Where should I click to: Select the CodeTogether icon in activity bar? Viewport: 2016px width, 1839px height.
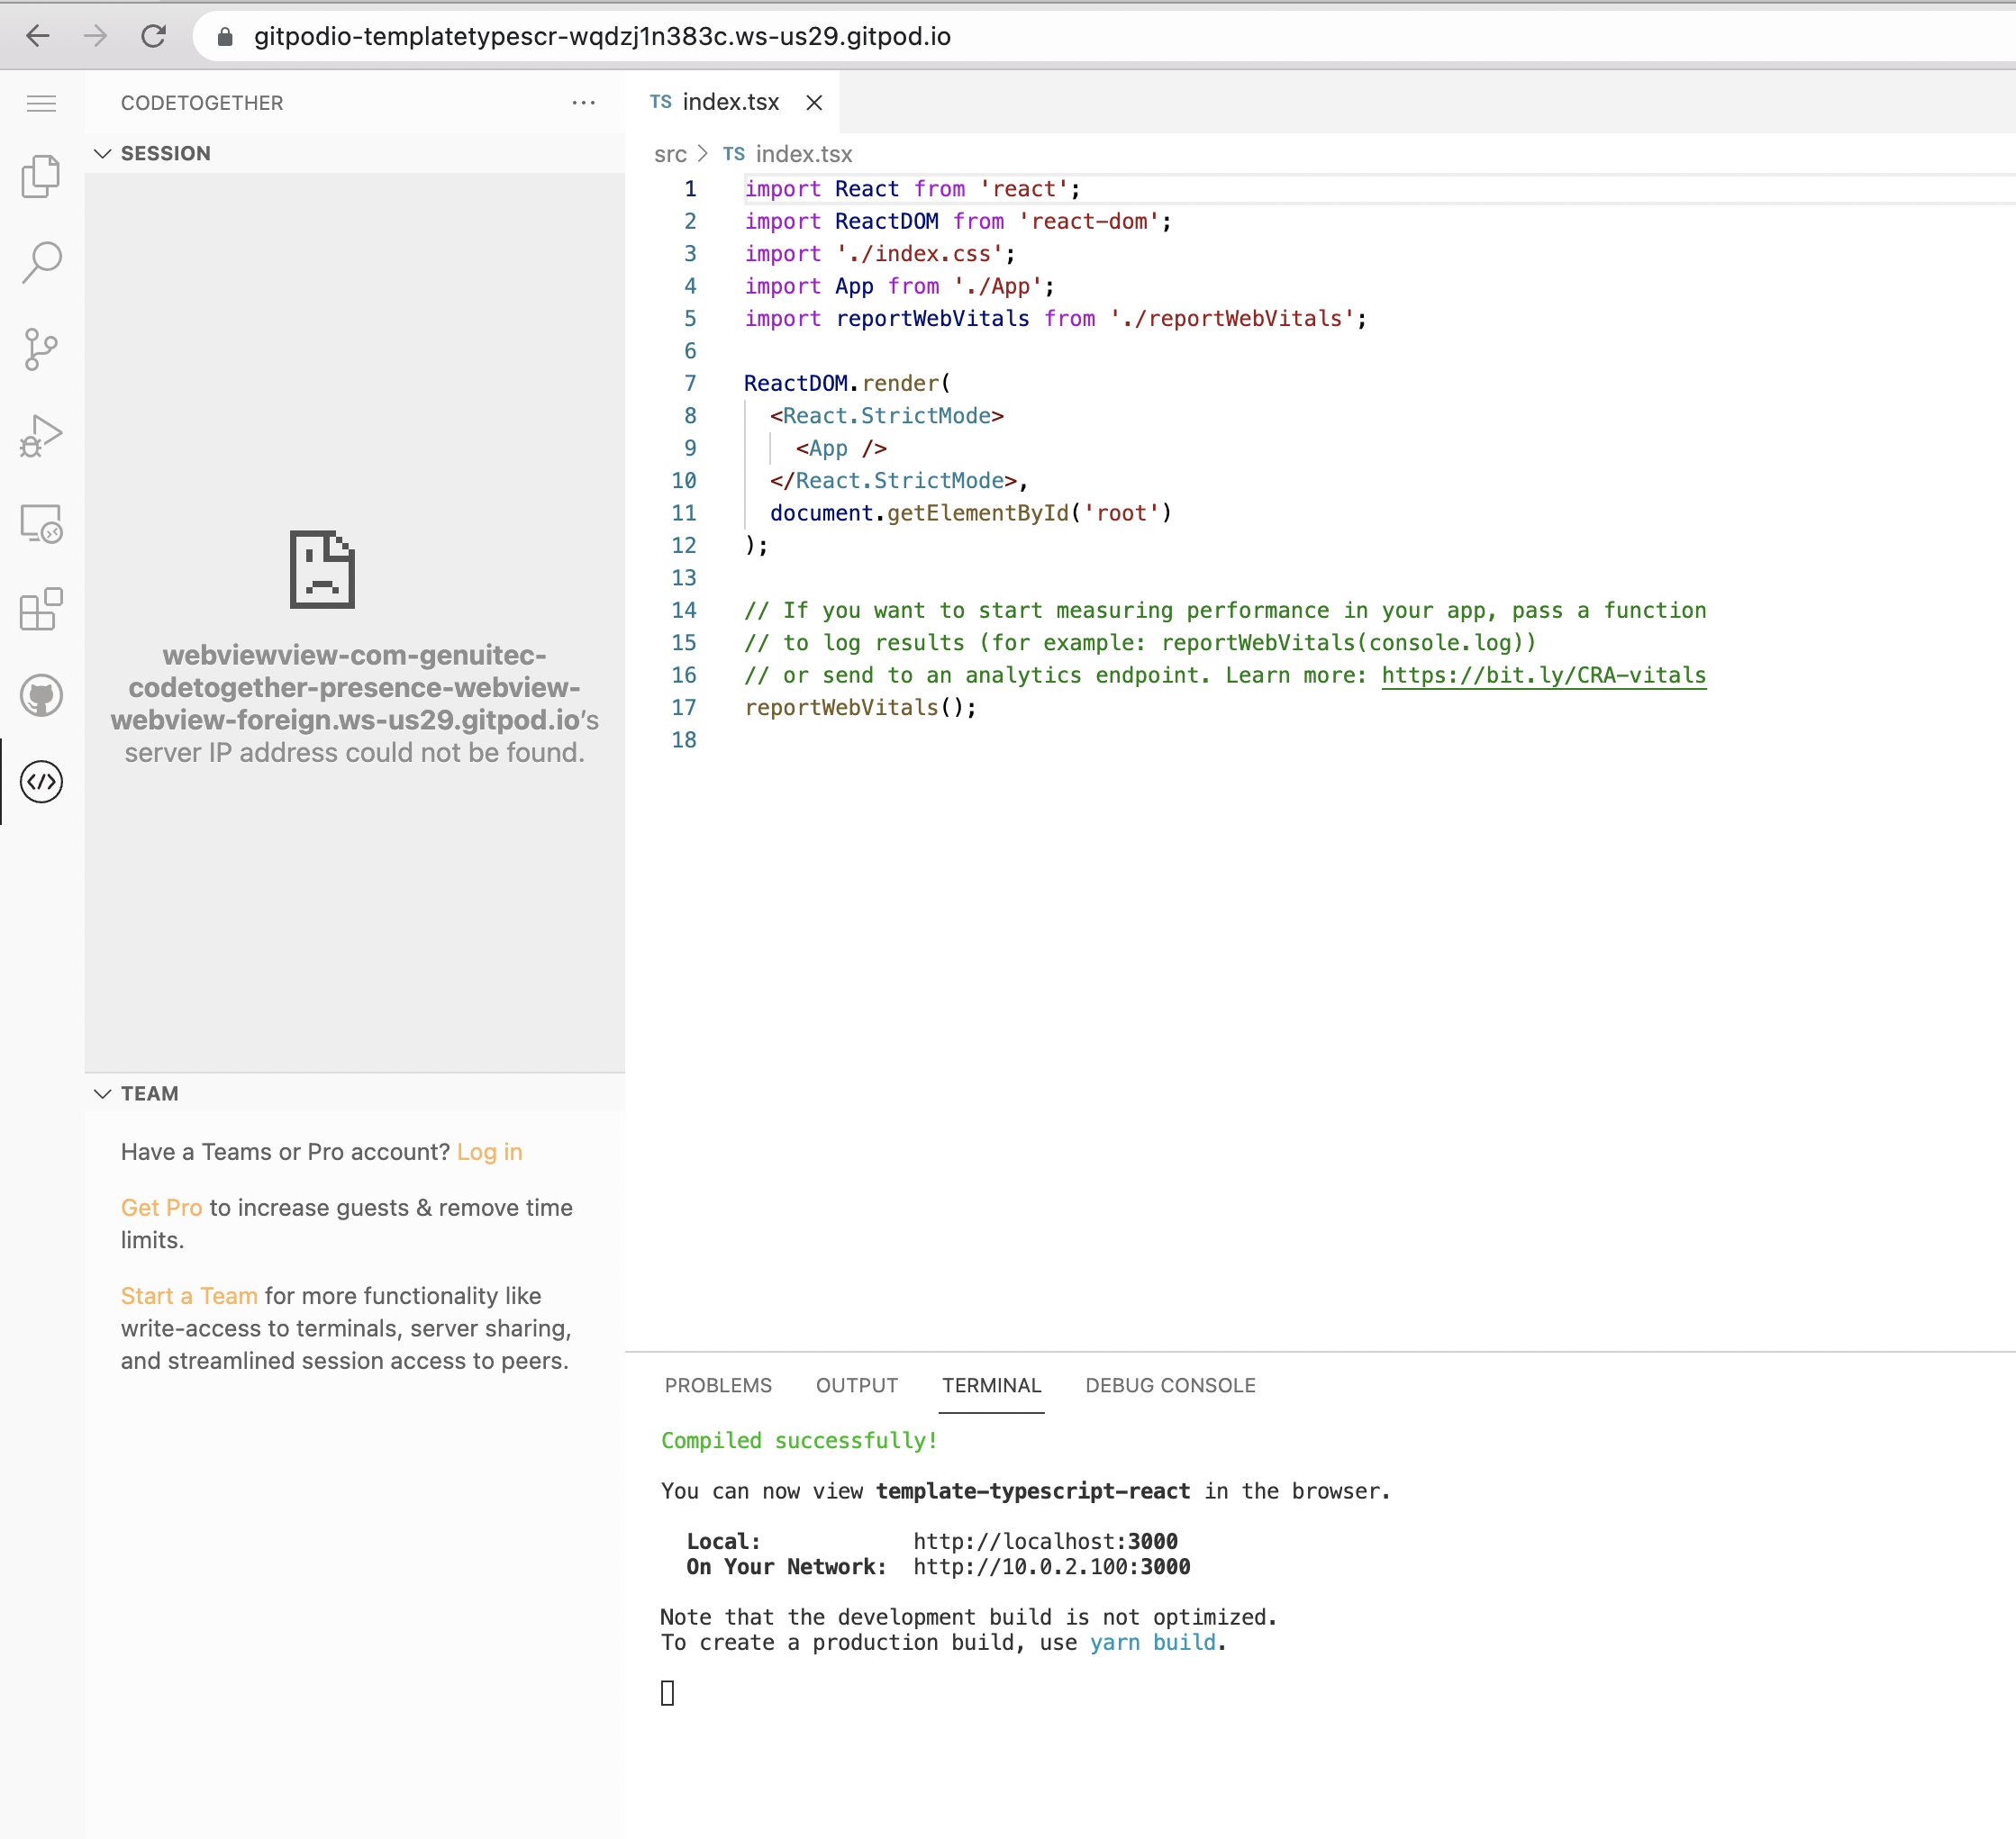click(x=41, y=783)
